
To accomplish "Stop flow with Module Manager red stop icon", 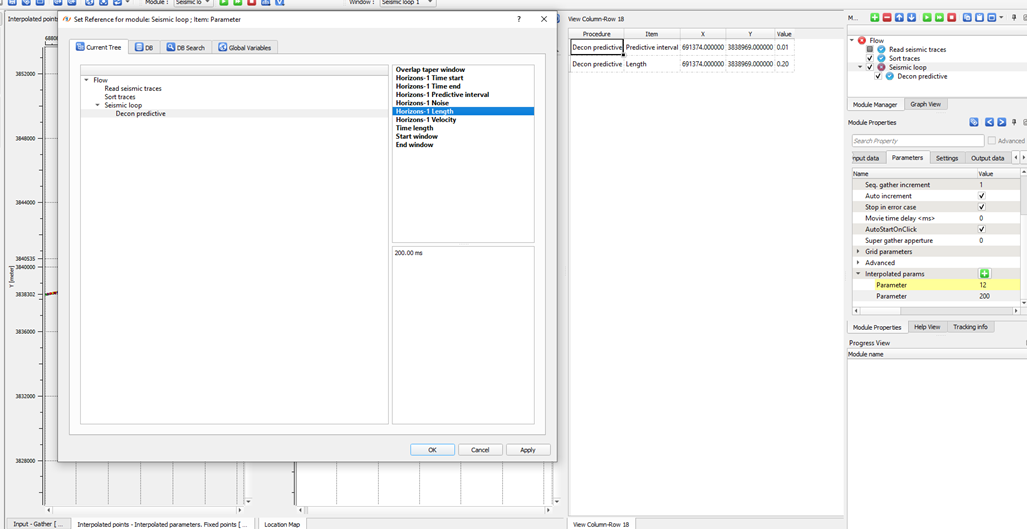I will (x=952, y=18).
